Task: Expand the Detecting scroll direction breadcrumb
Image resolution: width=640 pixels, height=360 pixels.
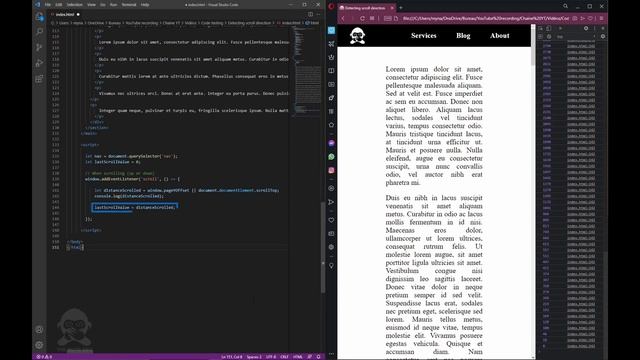Action: click(249, 23)
